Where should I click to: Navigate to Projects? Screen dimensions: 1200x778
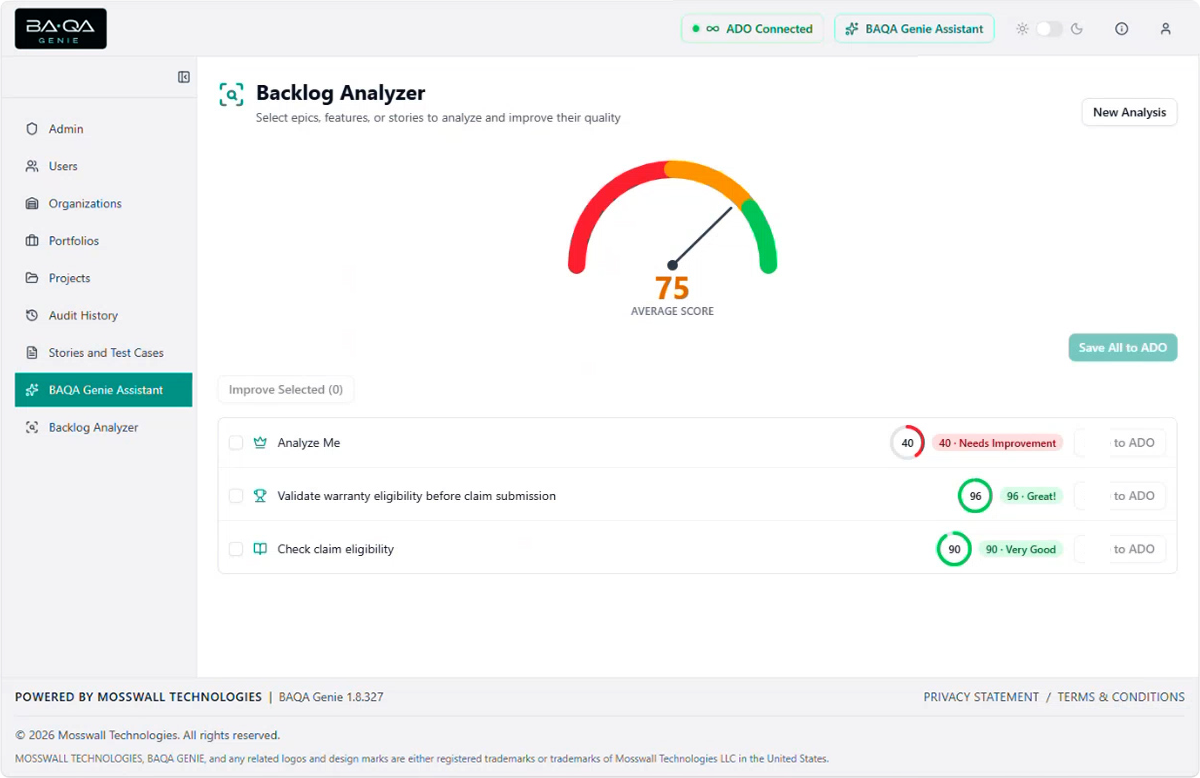103,278
